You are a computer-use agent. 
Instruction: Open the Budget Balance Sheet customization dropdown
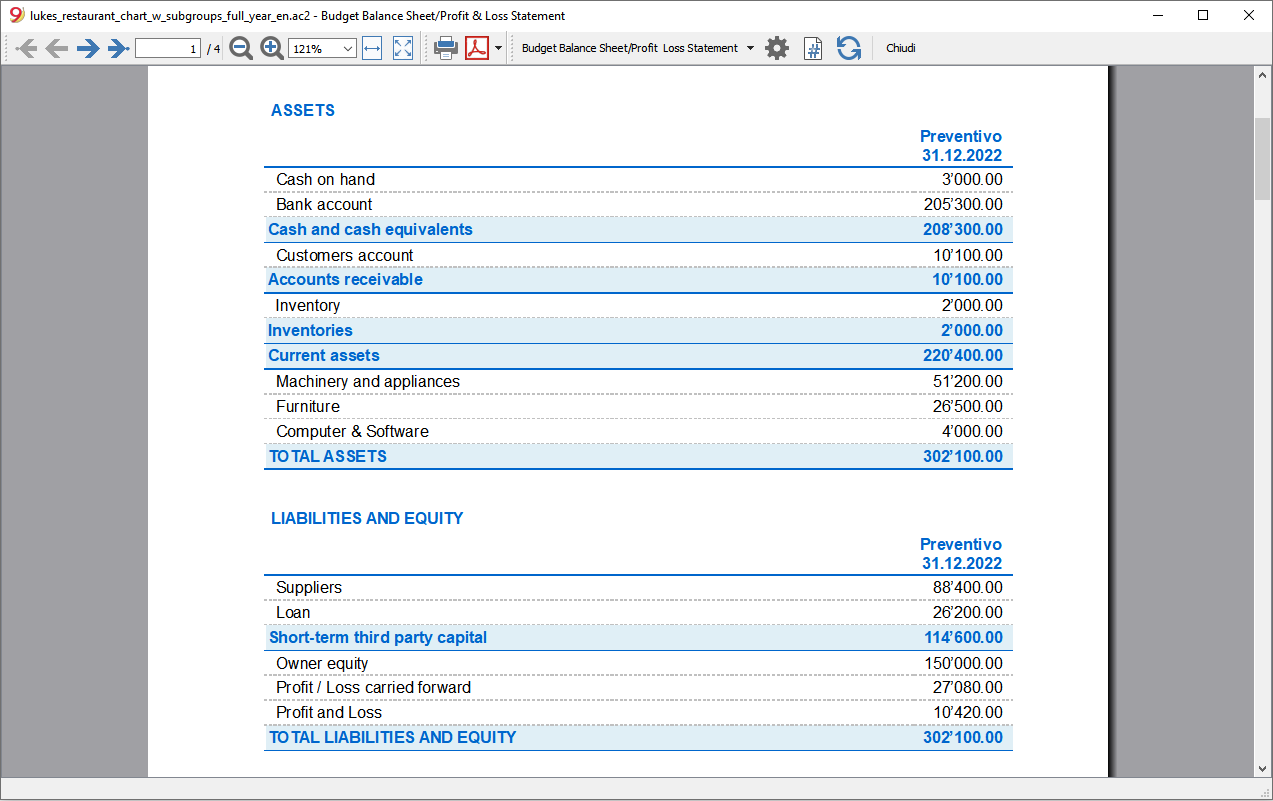coord(638,48)
